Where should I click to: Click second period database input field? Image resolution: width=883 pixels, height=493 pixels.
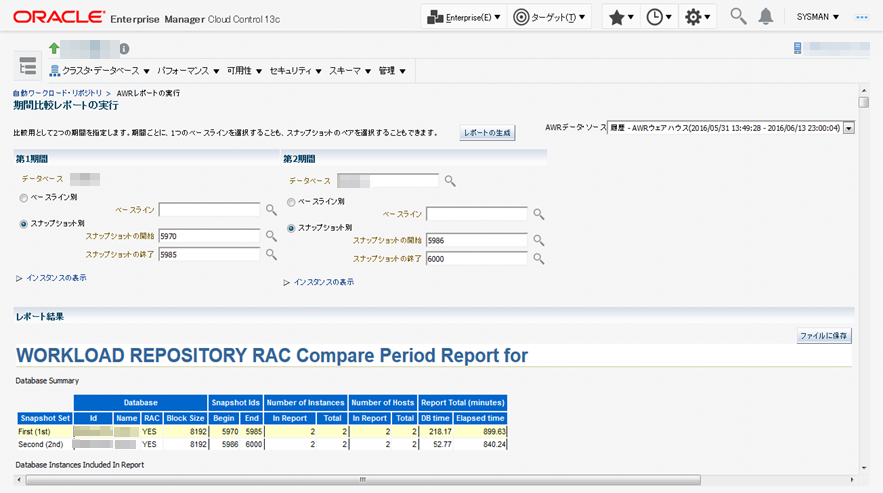point(387,181)
